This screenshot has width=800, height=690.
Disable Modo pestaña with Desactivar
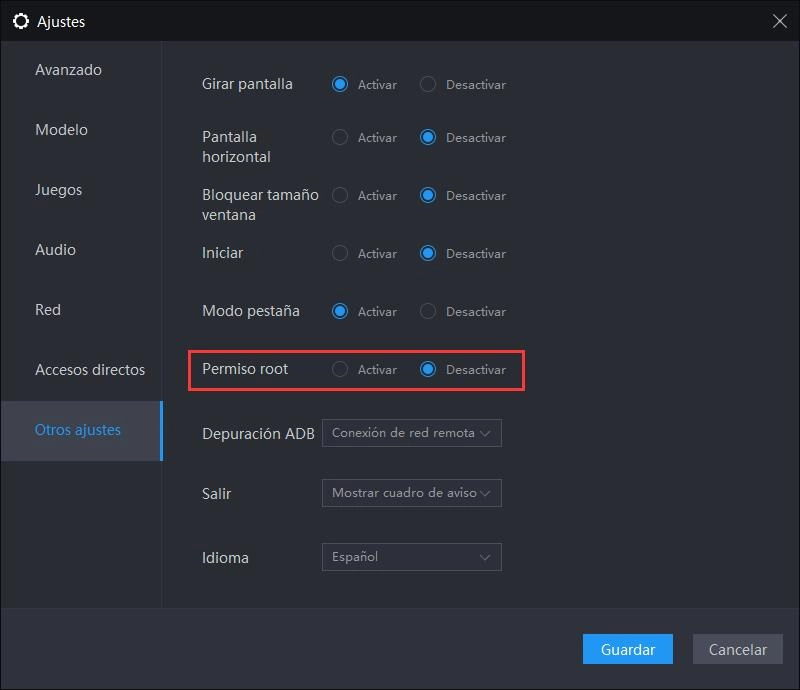[x=428, y=311]
